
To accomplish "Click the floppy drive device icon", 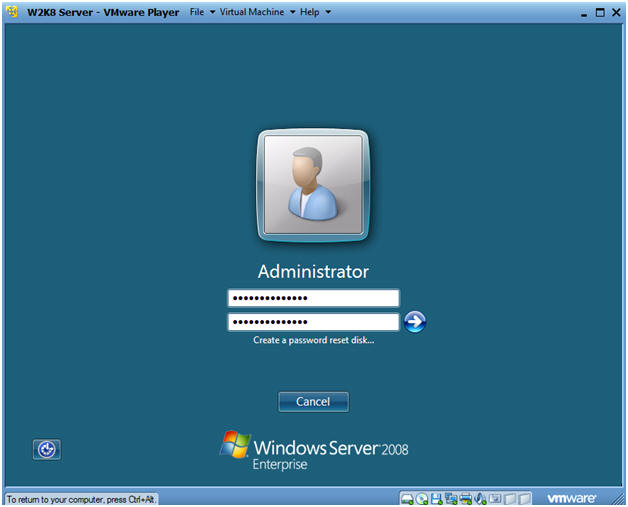I will coord(436,499).
